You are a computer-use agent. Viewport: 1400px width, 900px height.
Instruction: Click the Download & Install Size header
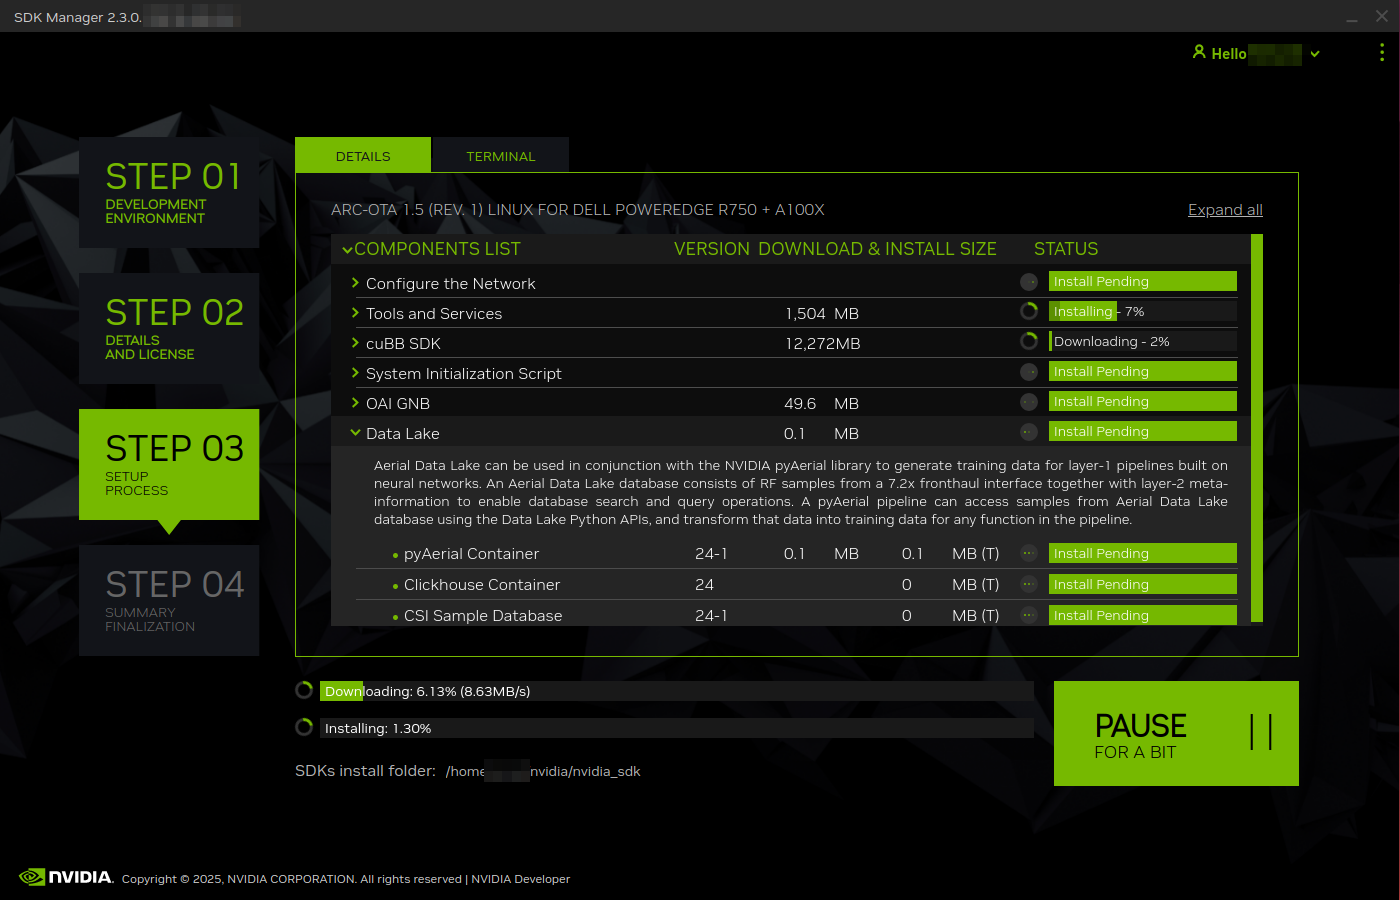(x=877, y=249)
